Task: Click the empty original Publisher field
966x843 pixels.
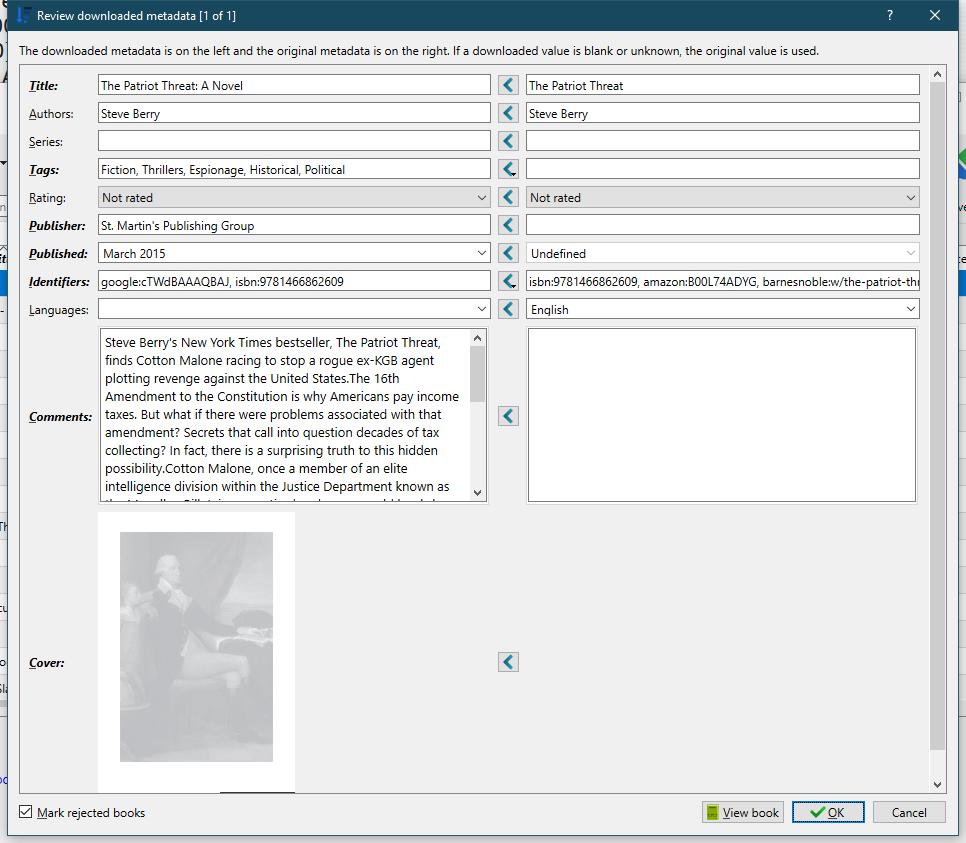Action: 723,225
